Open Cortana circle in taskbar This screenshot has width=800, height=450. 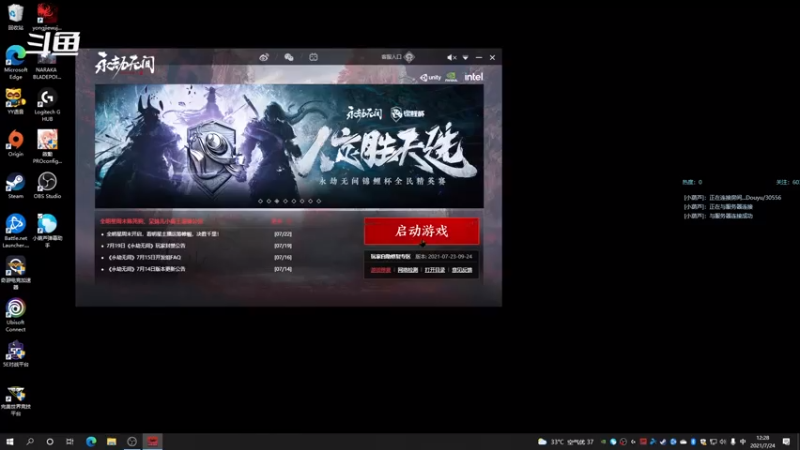(x=49, y=441)
